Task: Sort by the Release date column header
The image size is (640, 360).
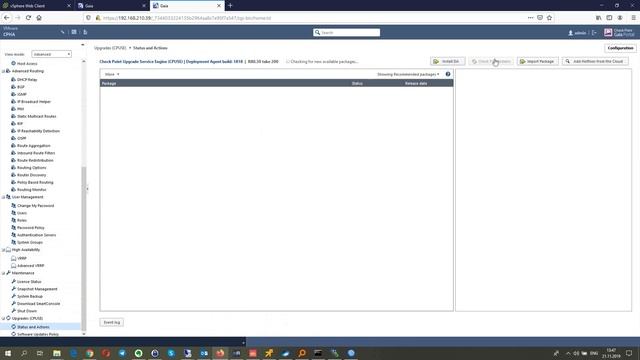Action: point(416,83)
